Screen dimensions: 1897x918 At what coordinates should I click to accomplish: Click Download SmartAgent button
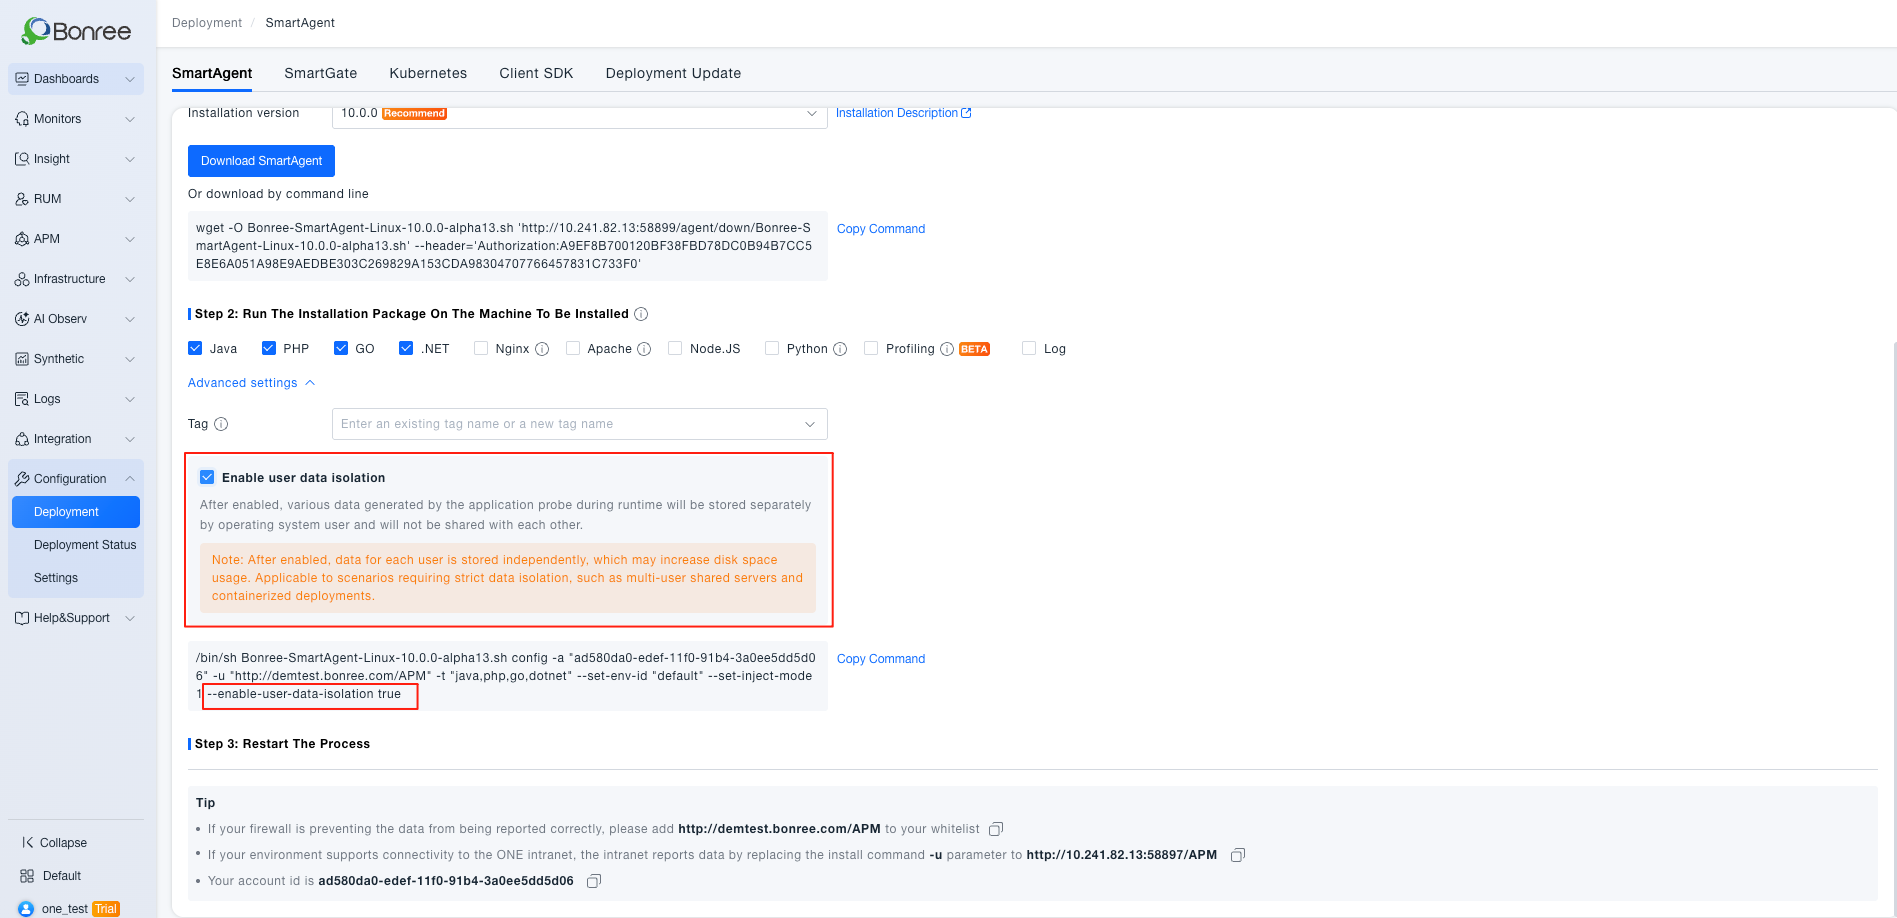point(261,161)
